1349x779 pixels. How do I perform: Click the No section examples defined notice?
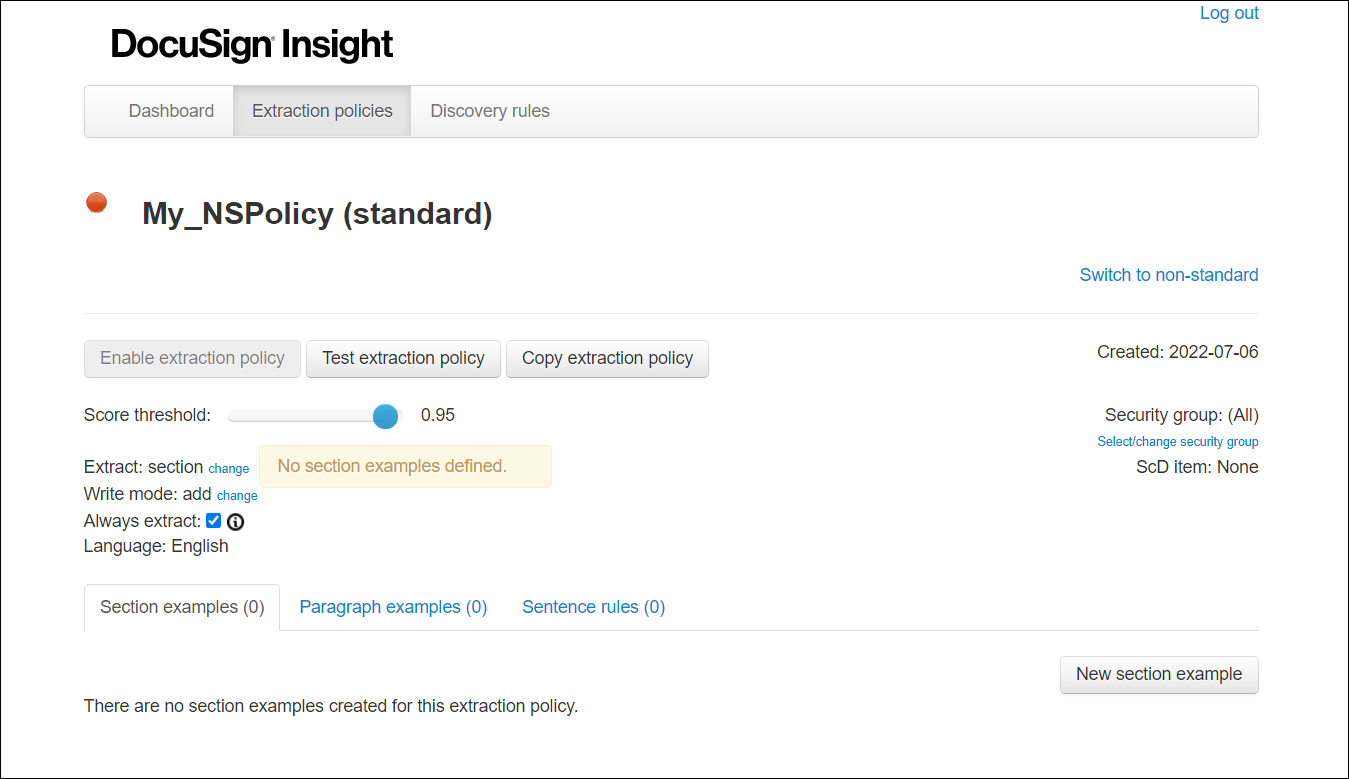tap(405, 466)
